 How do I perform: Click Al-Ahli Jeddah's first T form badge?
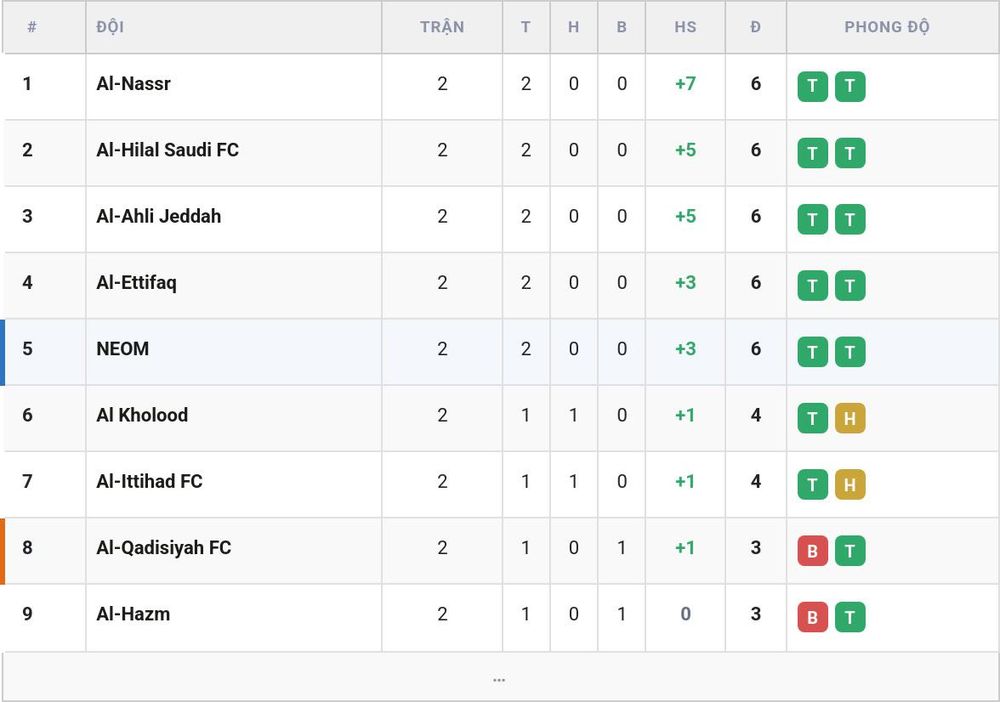click(812, 219)
